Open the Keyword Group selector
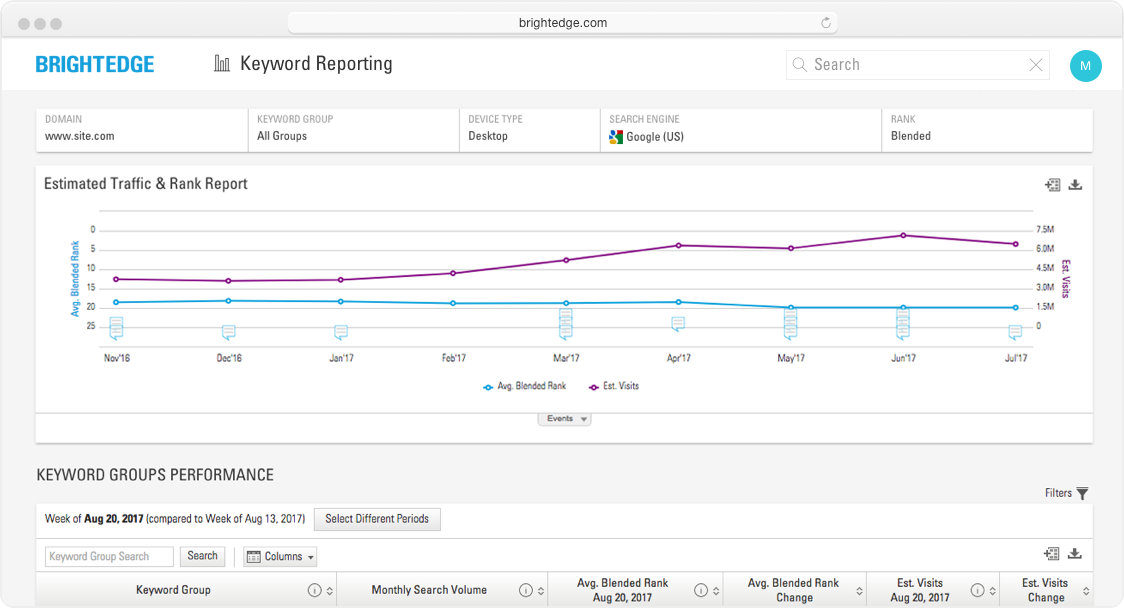This screenshot has width=1124, height=608. click(x=353, y=128)
